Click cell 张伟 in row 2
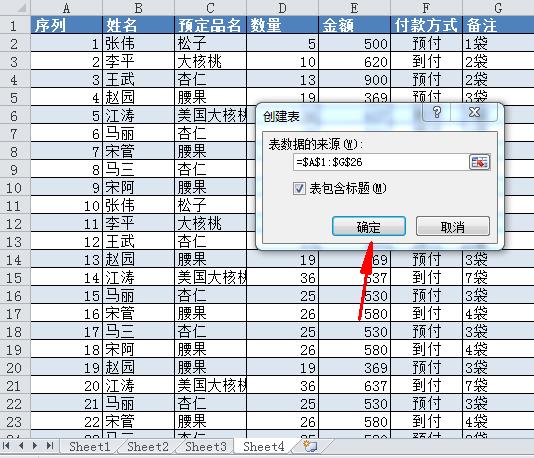This screenshot has width=534, height=458. click(138, 43)
